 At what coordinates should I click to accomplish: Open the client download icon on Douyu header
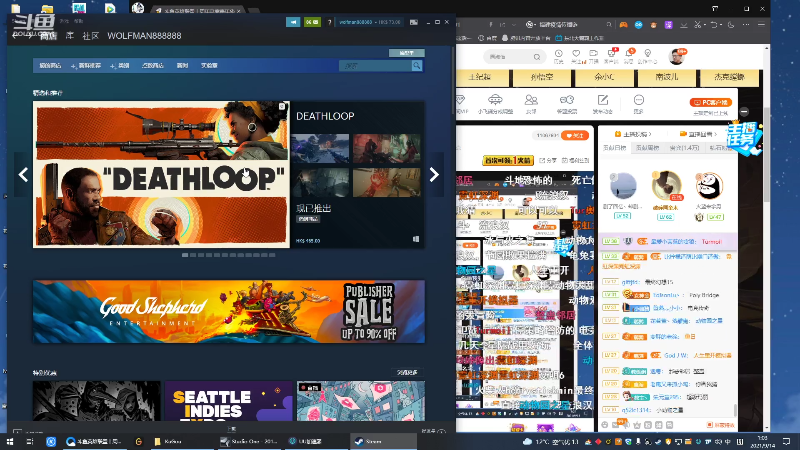pyautogui.click(x=611, y=56)
